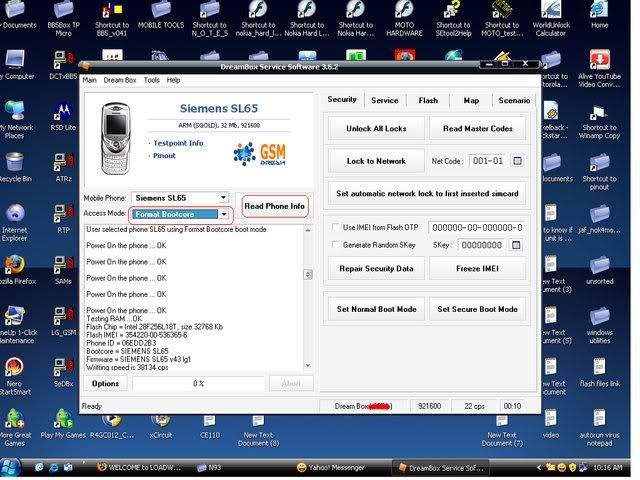Screen dimensions: 640x480
Task: Expand the Access Mode dropdown
Action: coord(224,214)
